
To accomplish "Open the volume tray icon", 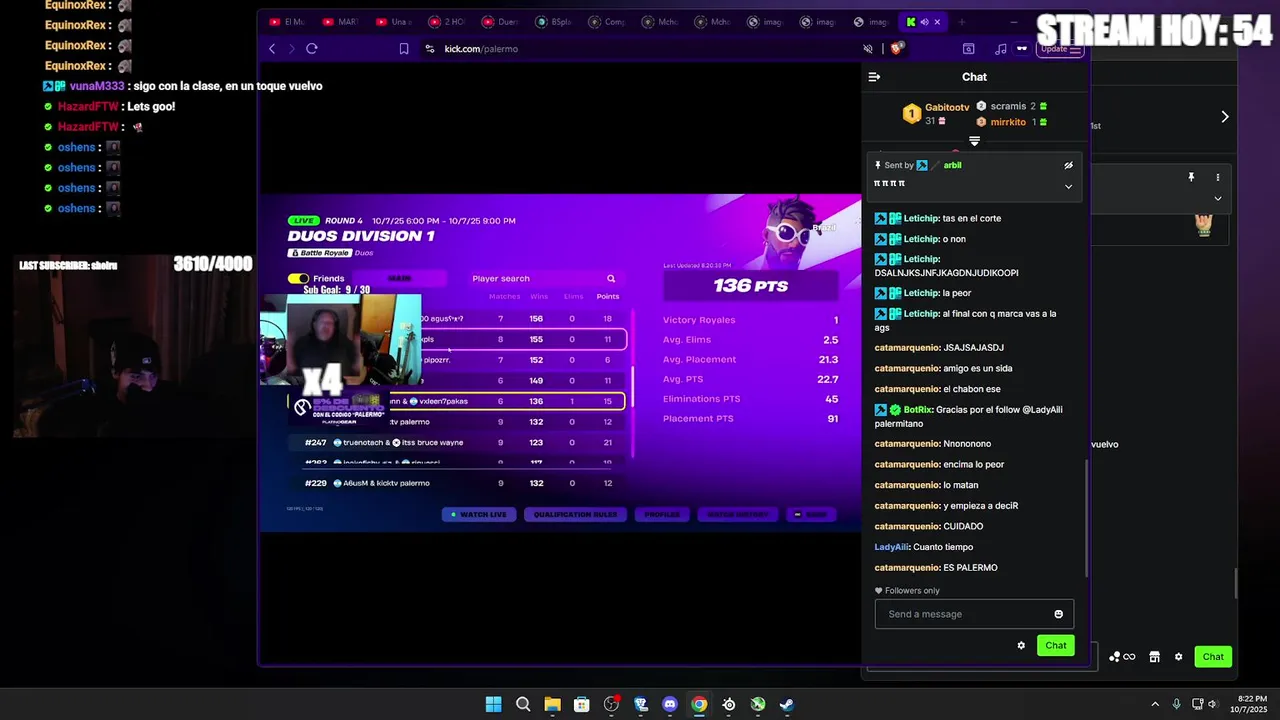I will point(1213,705).
